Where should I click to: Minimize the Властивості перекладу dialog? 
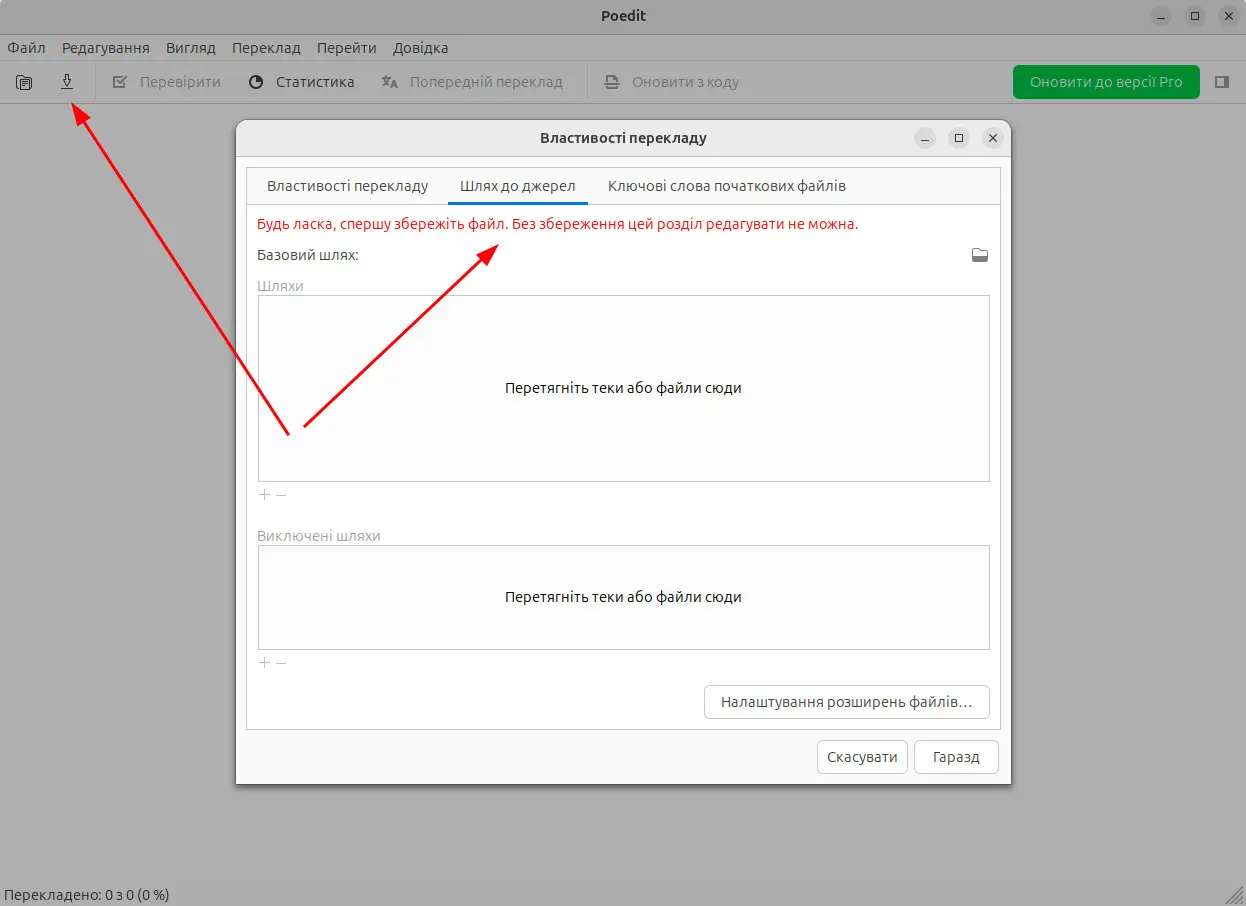[x=925, y=138]
